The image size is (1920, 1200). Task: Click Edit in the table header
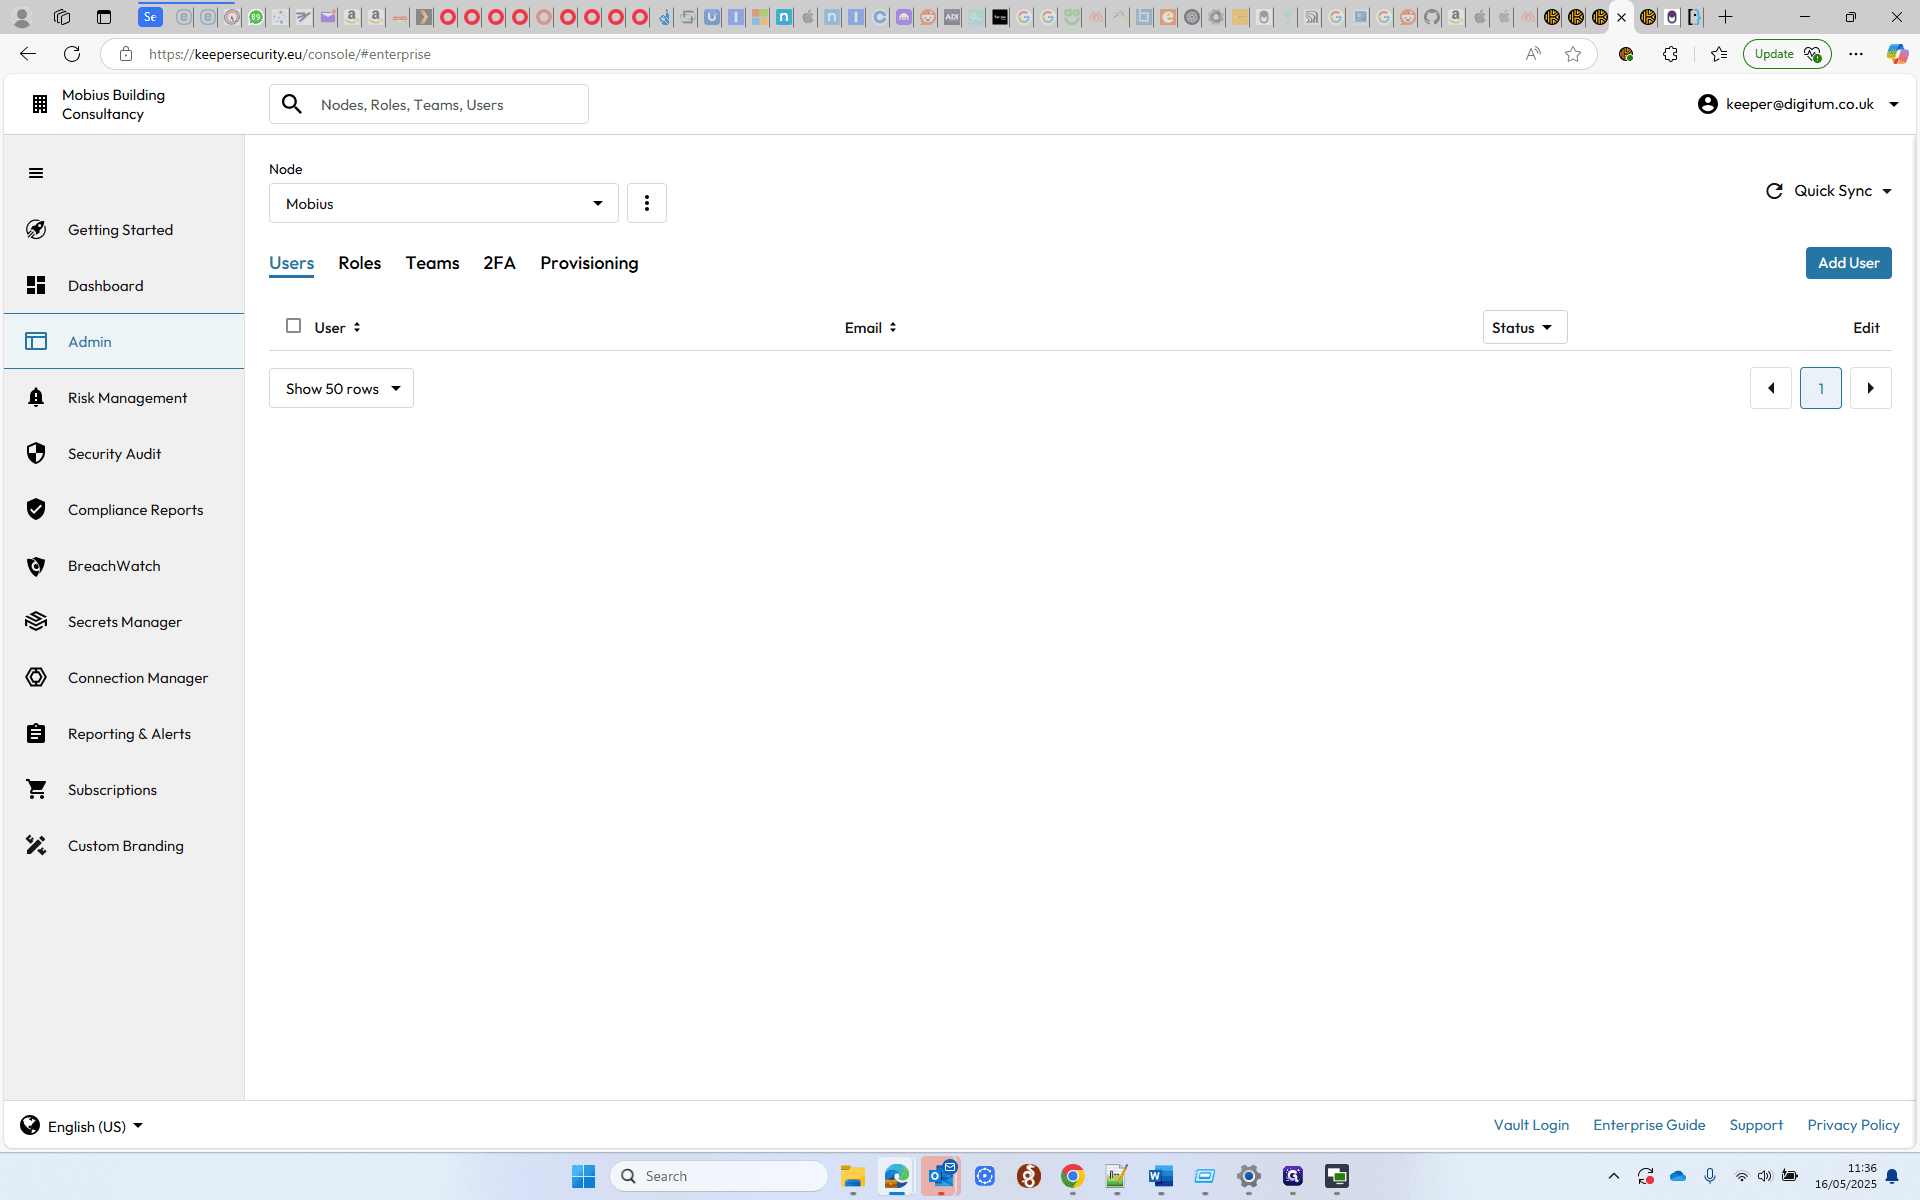[1866, 328]
